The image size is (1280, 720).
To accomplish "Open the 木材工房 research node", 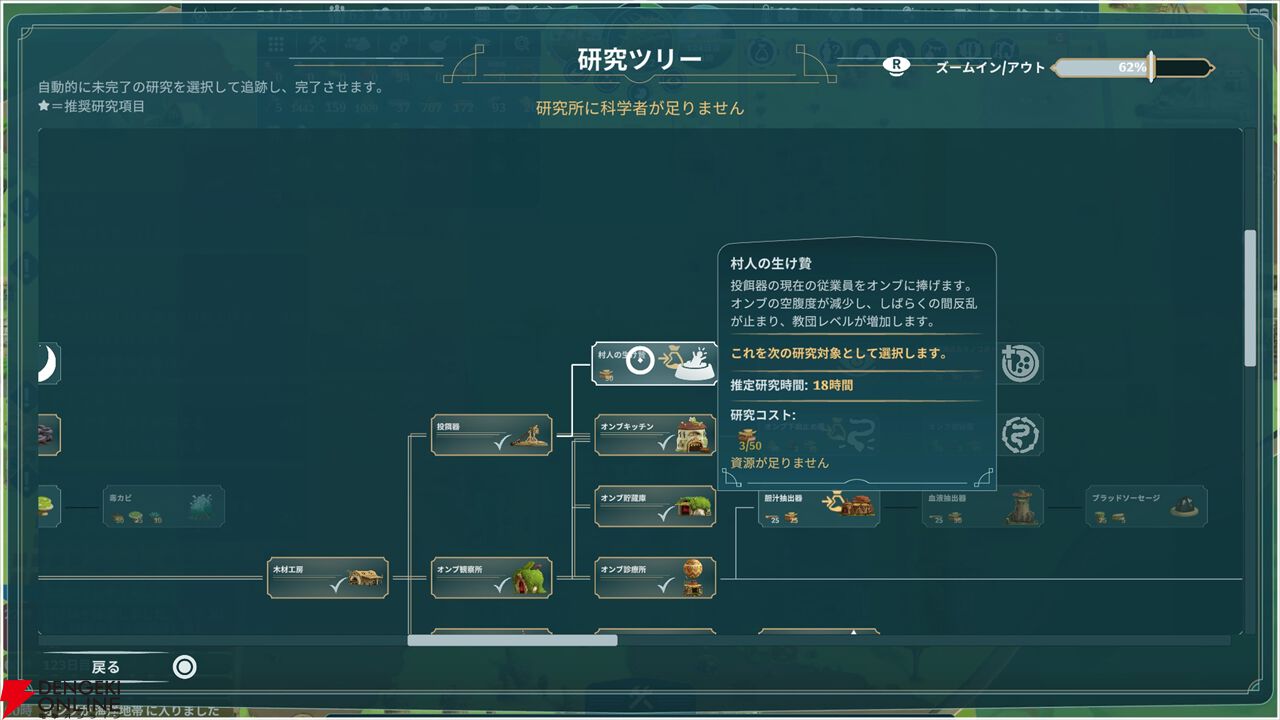I will coord(327,578).
